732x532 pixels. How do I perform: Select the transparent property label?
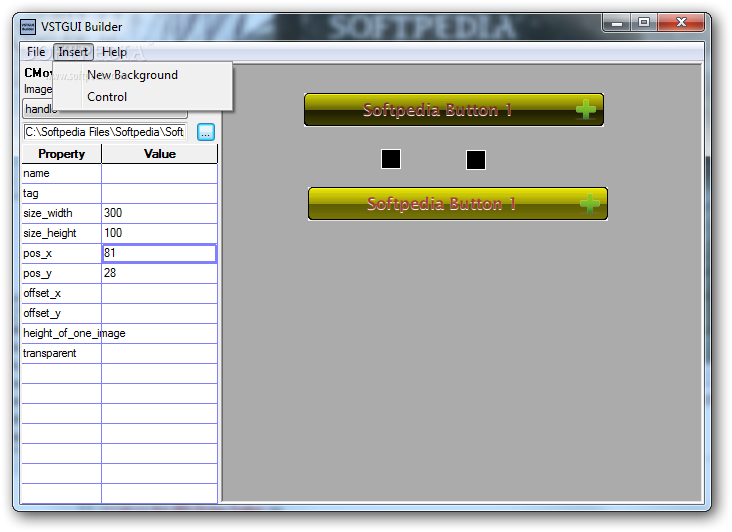point(62,354)
